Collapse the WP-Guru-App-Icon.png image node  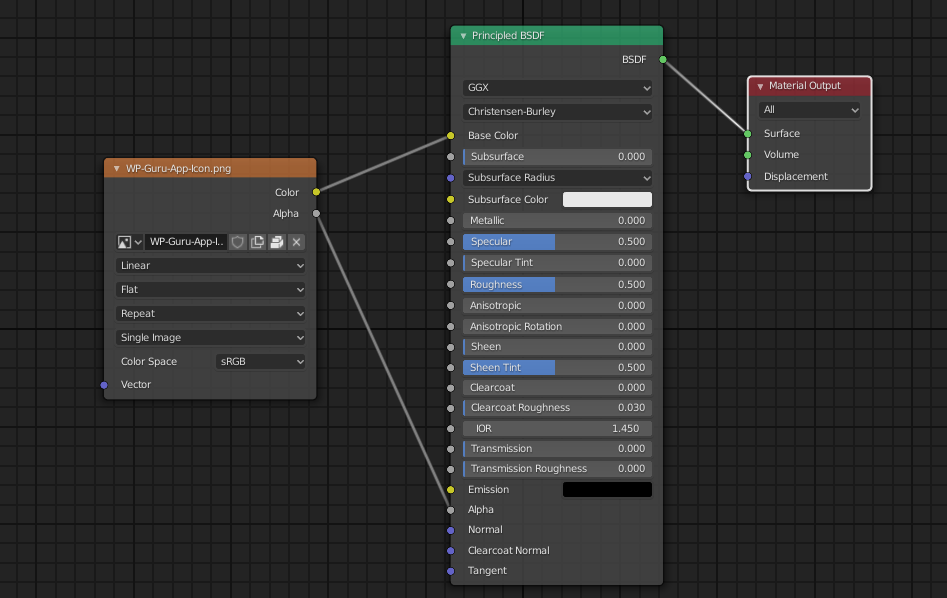[x=114, y=168]
